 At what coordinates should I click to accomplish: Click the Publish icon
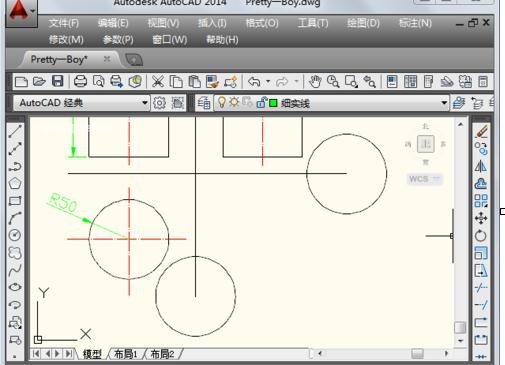[x=117, y=81]
